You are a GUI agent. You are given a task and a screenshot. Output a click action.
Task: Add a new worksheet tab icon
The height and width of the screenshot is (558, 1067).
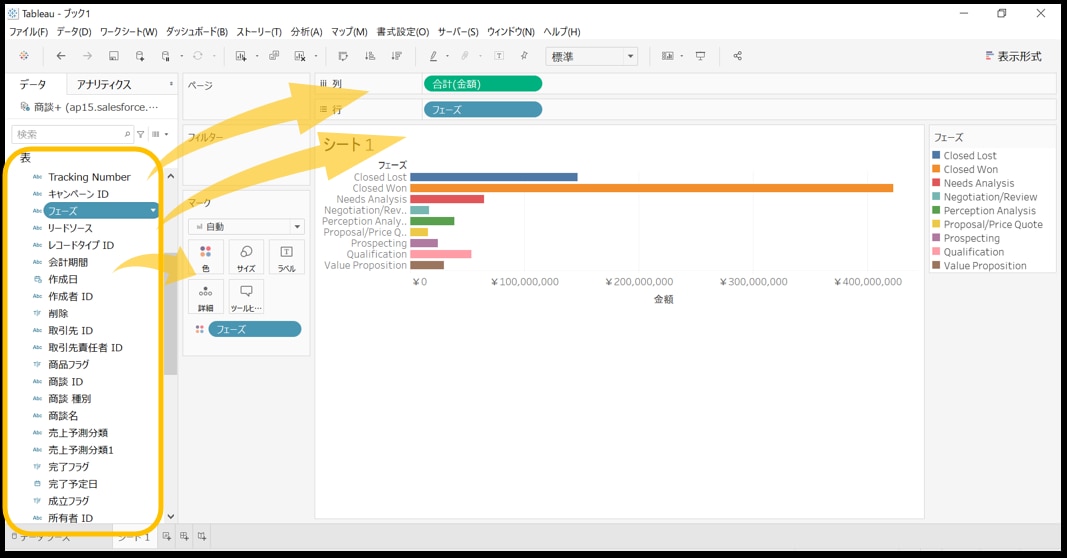tap(167, 536)
